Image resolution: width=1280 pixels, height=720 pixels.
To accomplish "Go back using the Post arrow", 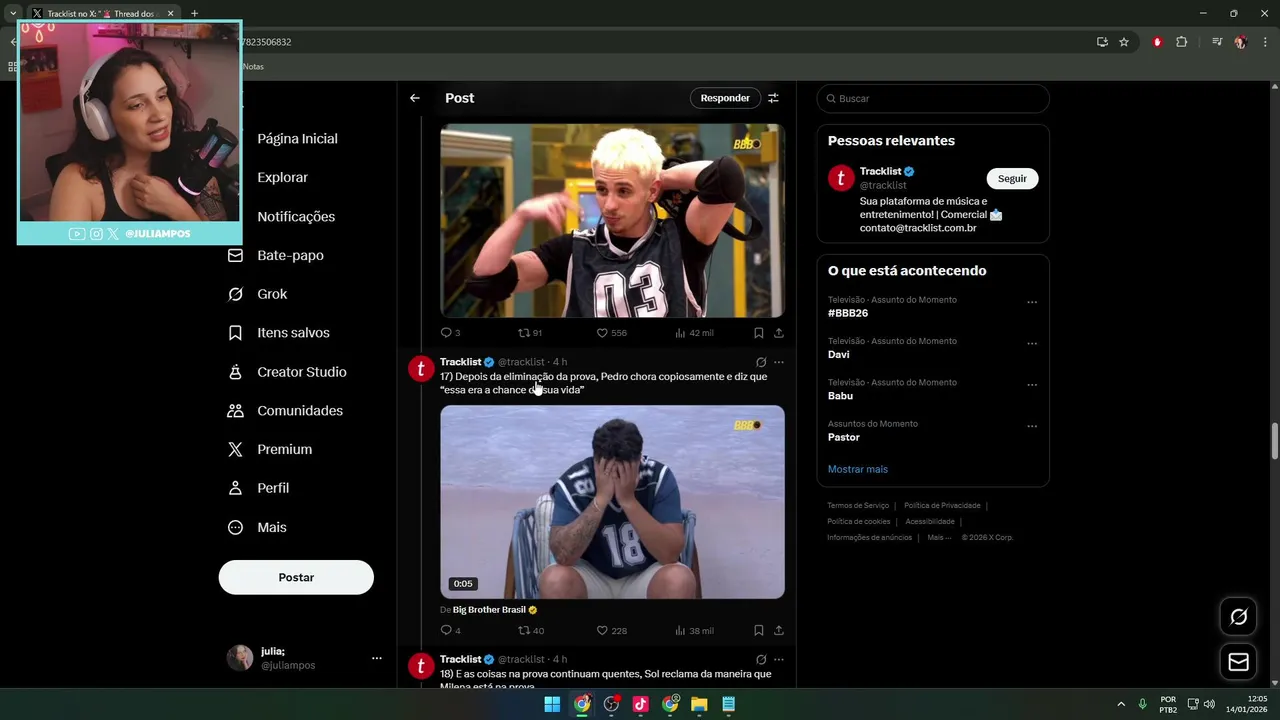I will click(x=415, y=98).
